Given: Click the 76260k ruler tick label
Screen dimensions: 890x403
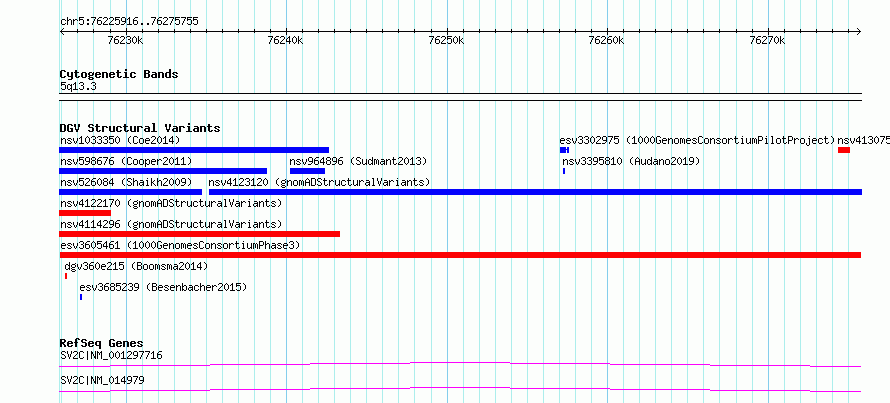Looking at the screenshot, I should (x=606, y=41).
